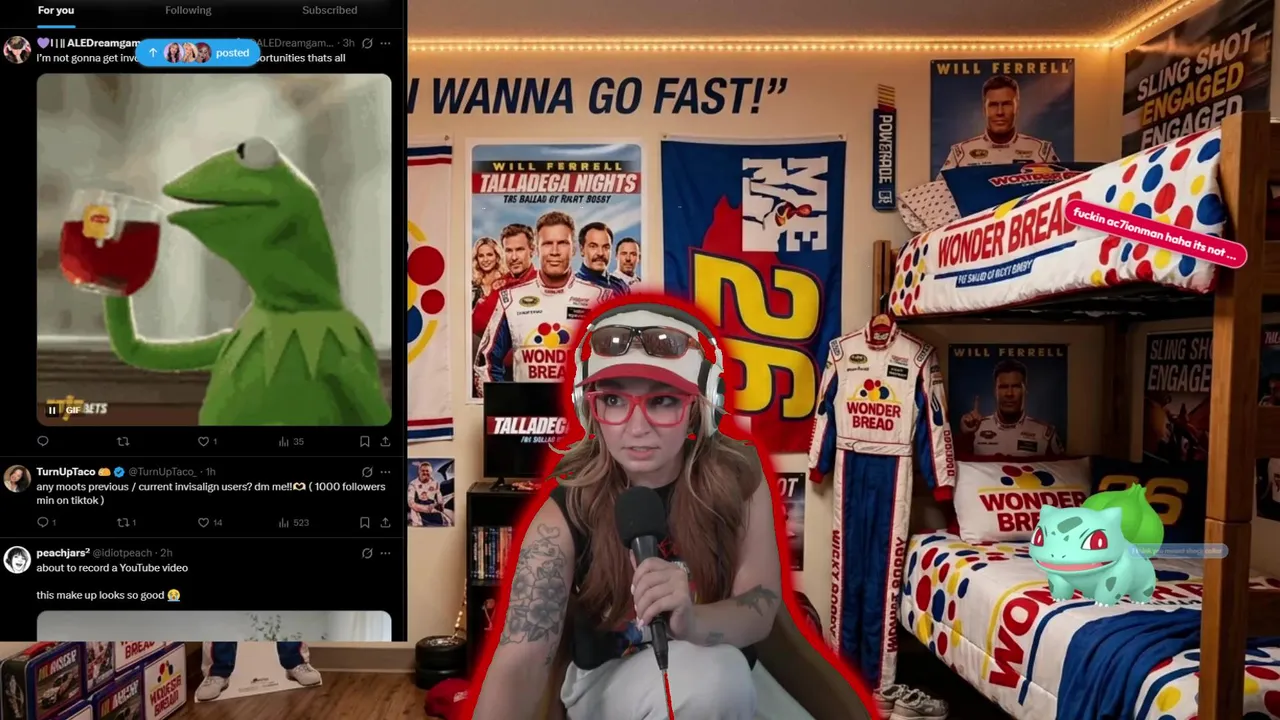1280x720 pixels.
Task: Open TurnUpTaco's profile avatar
Action: pyautogui.click(x=17, y=478)
